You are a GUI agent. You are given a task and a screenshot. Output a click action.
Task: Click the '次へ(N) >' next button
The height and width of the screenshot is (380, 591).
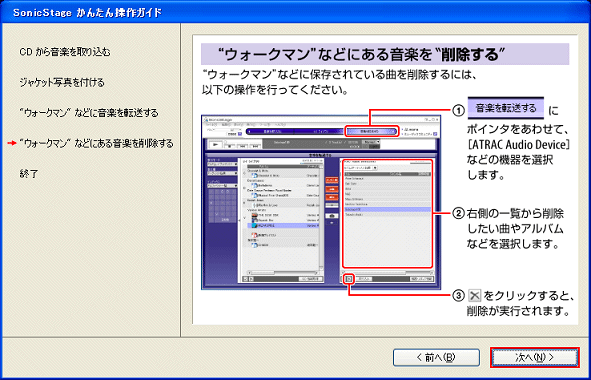(x=534, y=357)
